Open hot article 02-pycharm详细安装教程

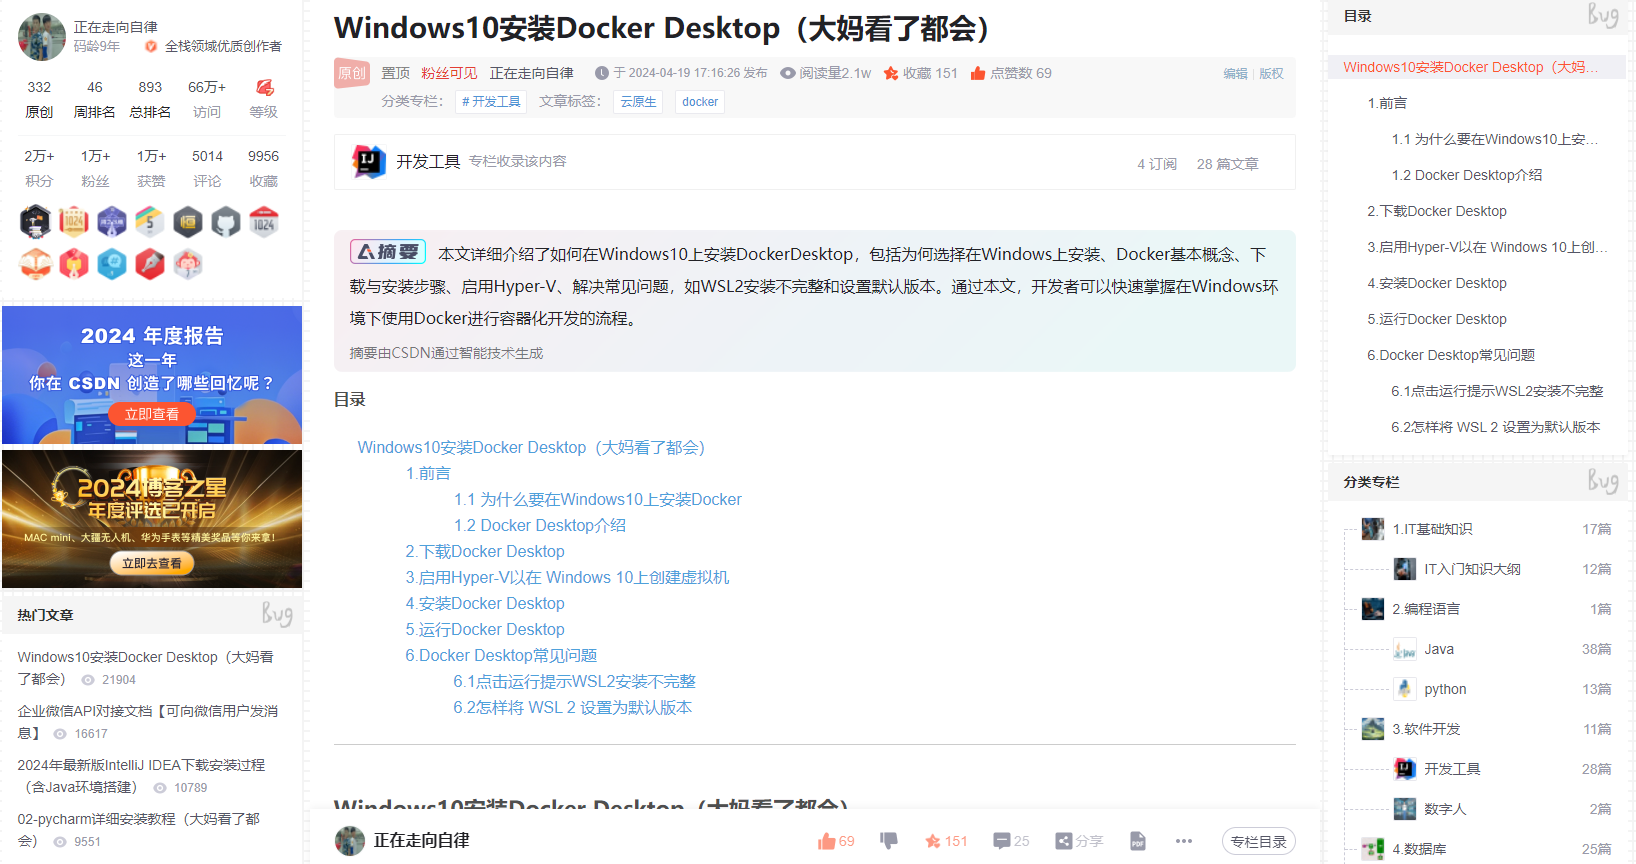pos(139,830)
